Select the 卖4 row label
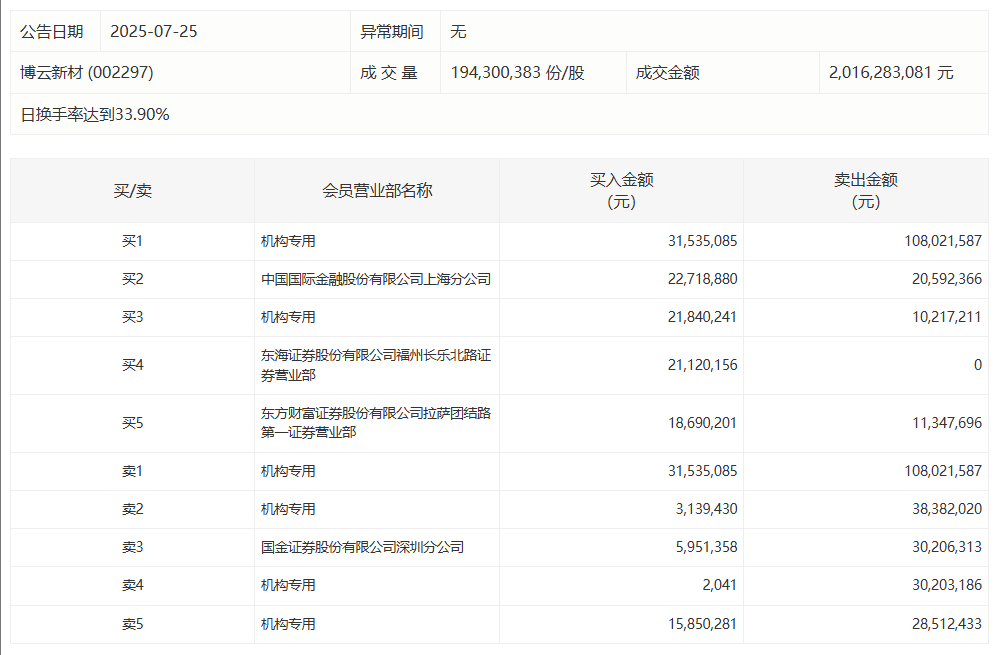Screen dimensions: 1004x655 [132, 585]
